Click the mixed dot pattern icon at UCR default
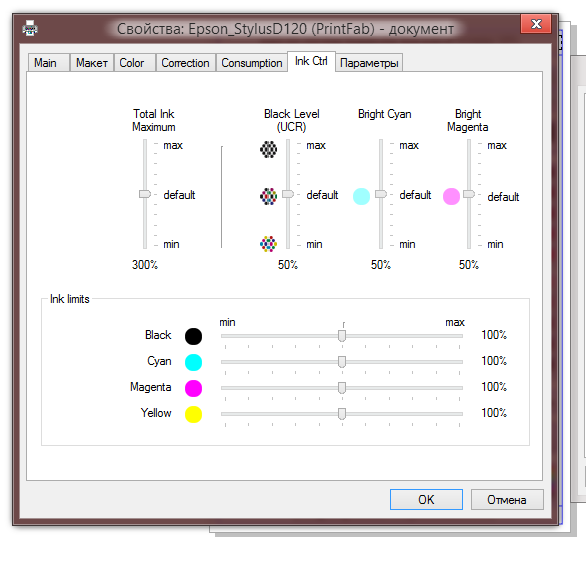 268,197
